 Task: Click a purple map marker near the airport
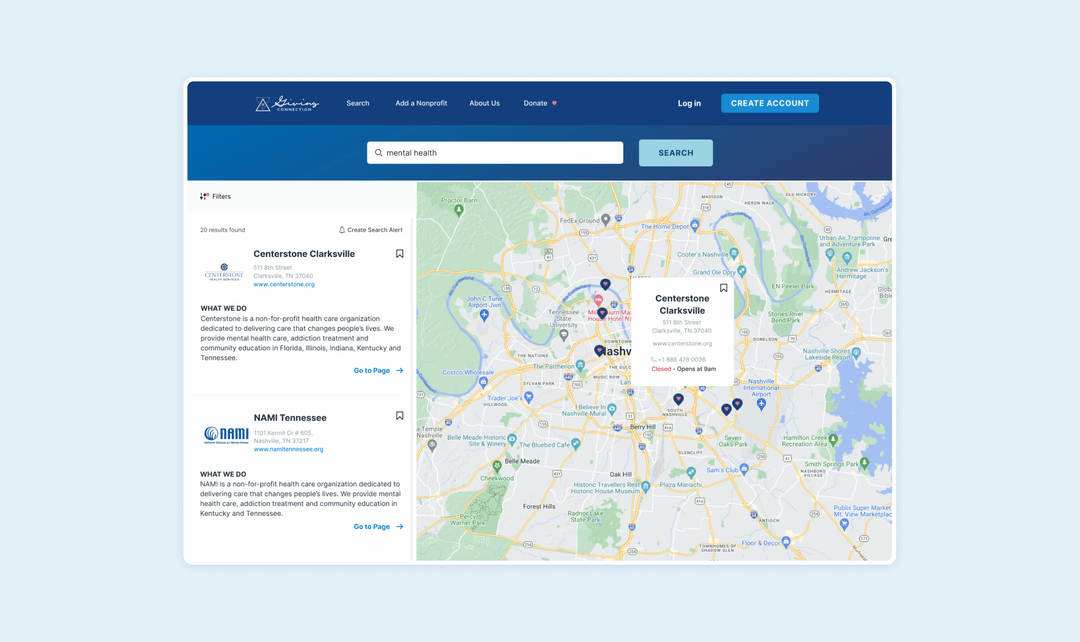(x=727, y=409)
